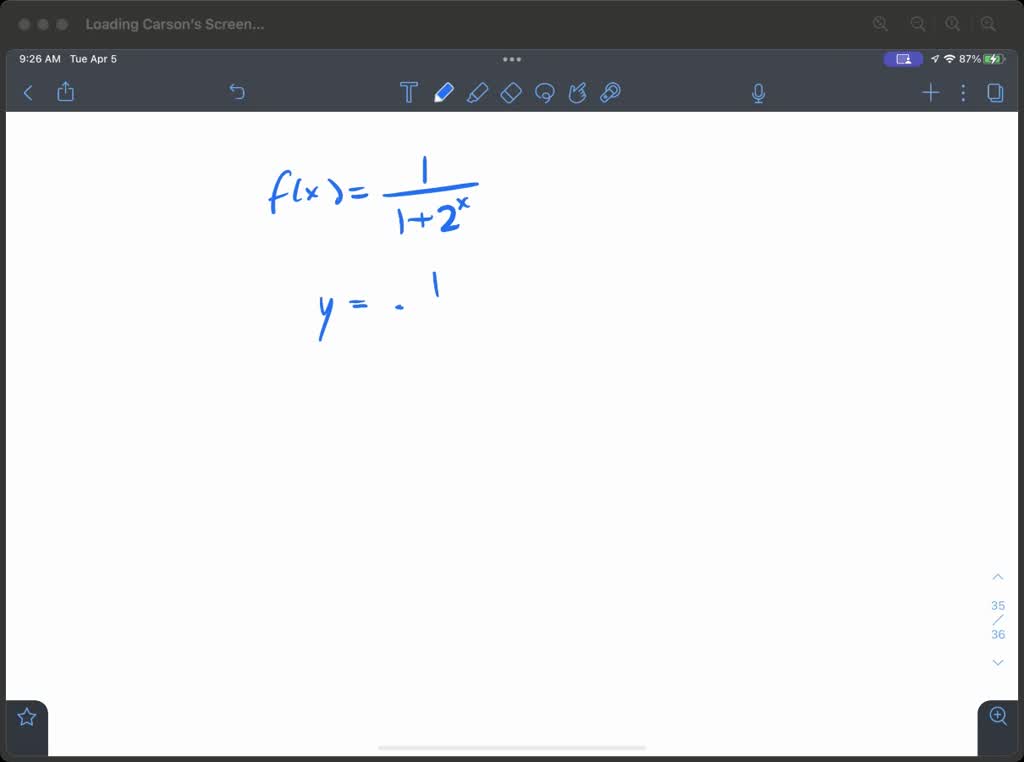1024x762 pixels.
Task: Go to previous page with up chevron
Action: click(997, 576)
